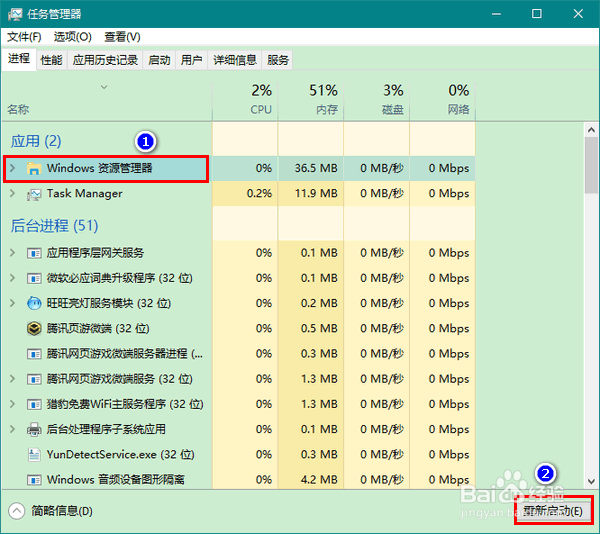Image resolution: width=600 pixels, height=534 pixels.
Task: Expand the 微软必应词典升级程序 row
Action: [x=12, y=278]
